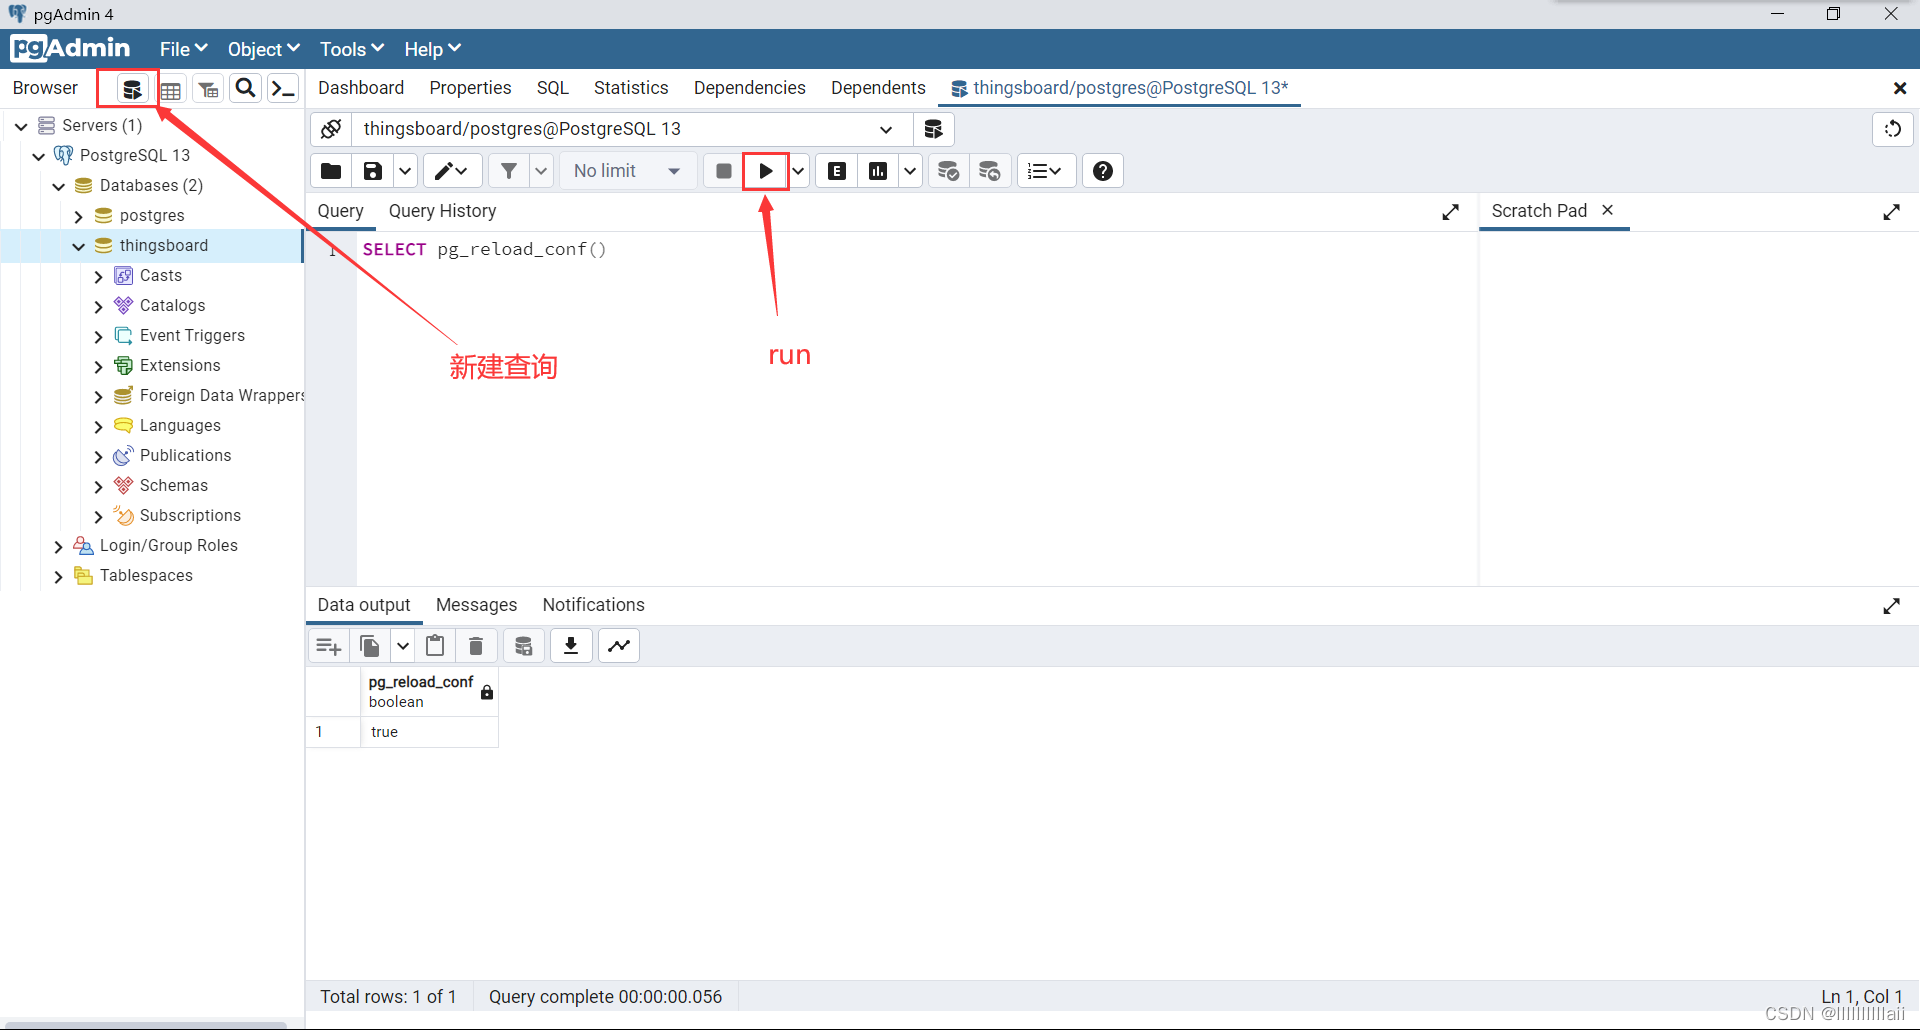Open the Search Objects magnifier icon
The image size is (1920, 1030).
tap(245, 88)
